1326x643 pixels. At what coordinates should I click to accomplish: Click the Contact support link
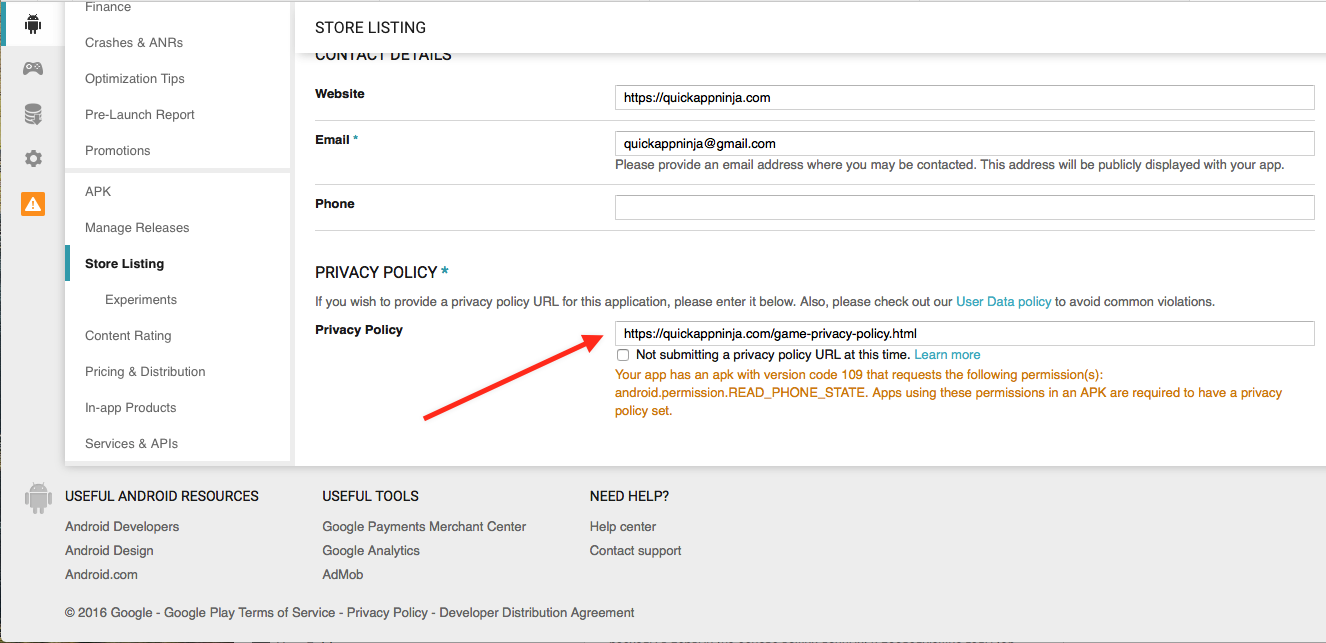coord(635,551)
